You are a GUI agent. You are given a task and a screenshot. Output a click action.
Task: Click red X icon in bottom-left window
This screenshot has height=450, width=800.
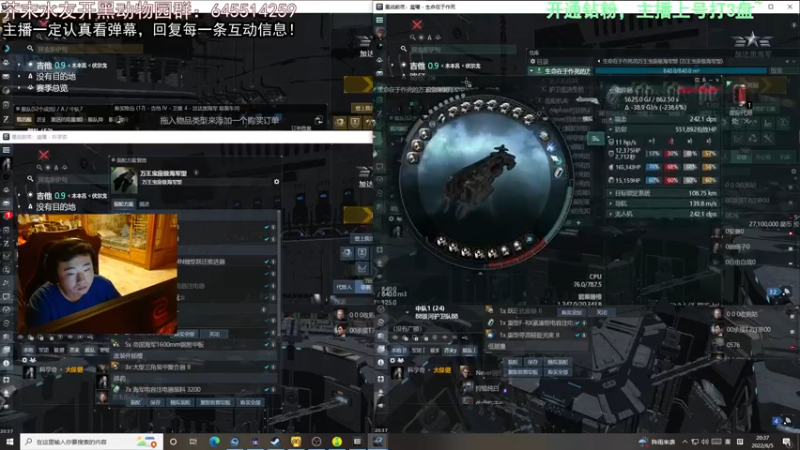[44, 155]
